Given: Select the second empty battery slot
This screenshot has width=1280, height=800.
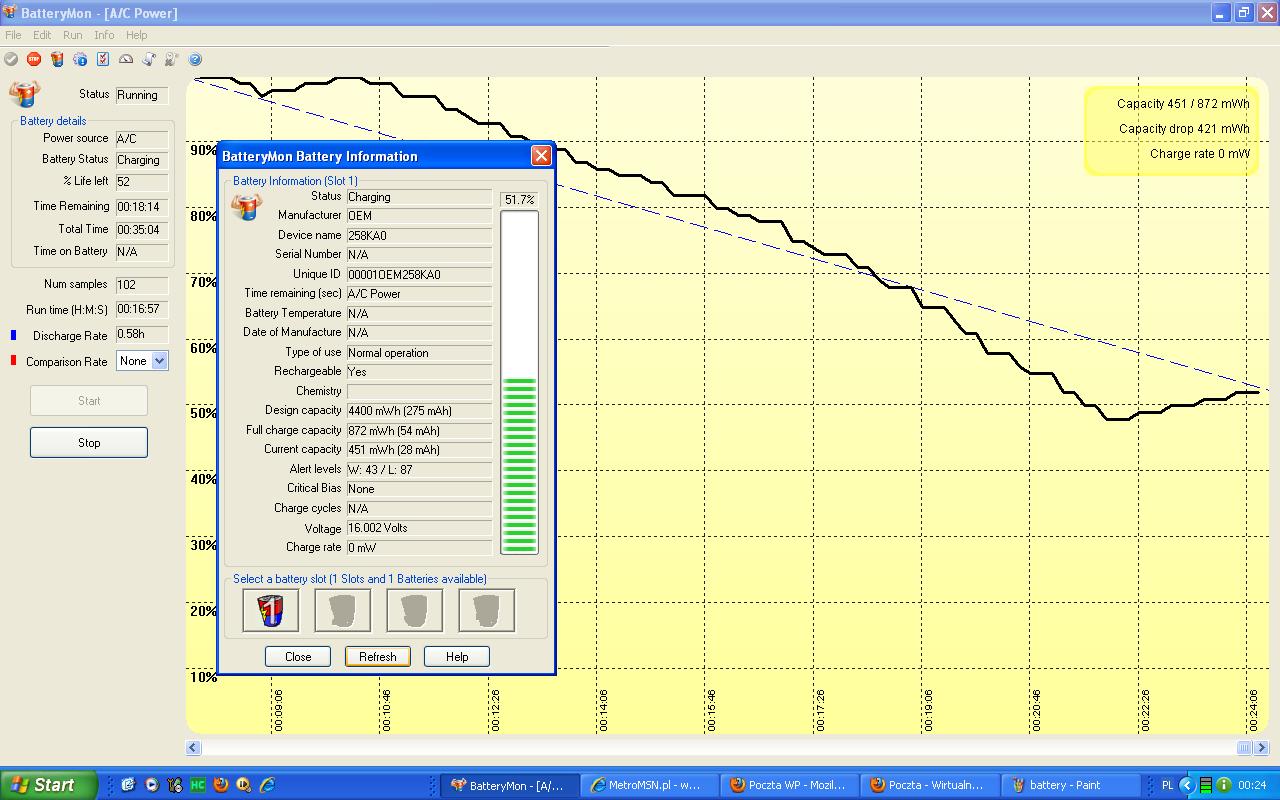Looking at the screenshot, I should 343,610.
